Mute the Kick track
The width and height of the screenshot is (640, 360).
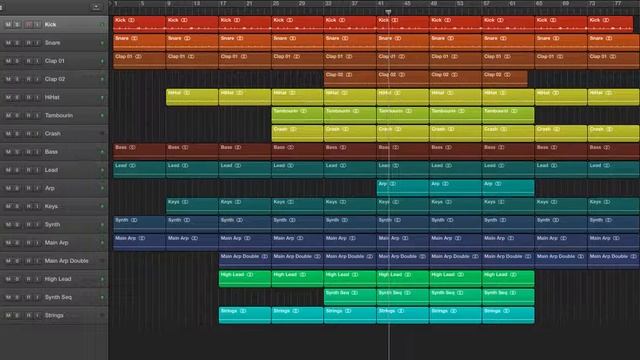coord(8,24)
